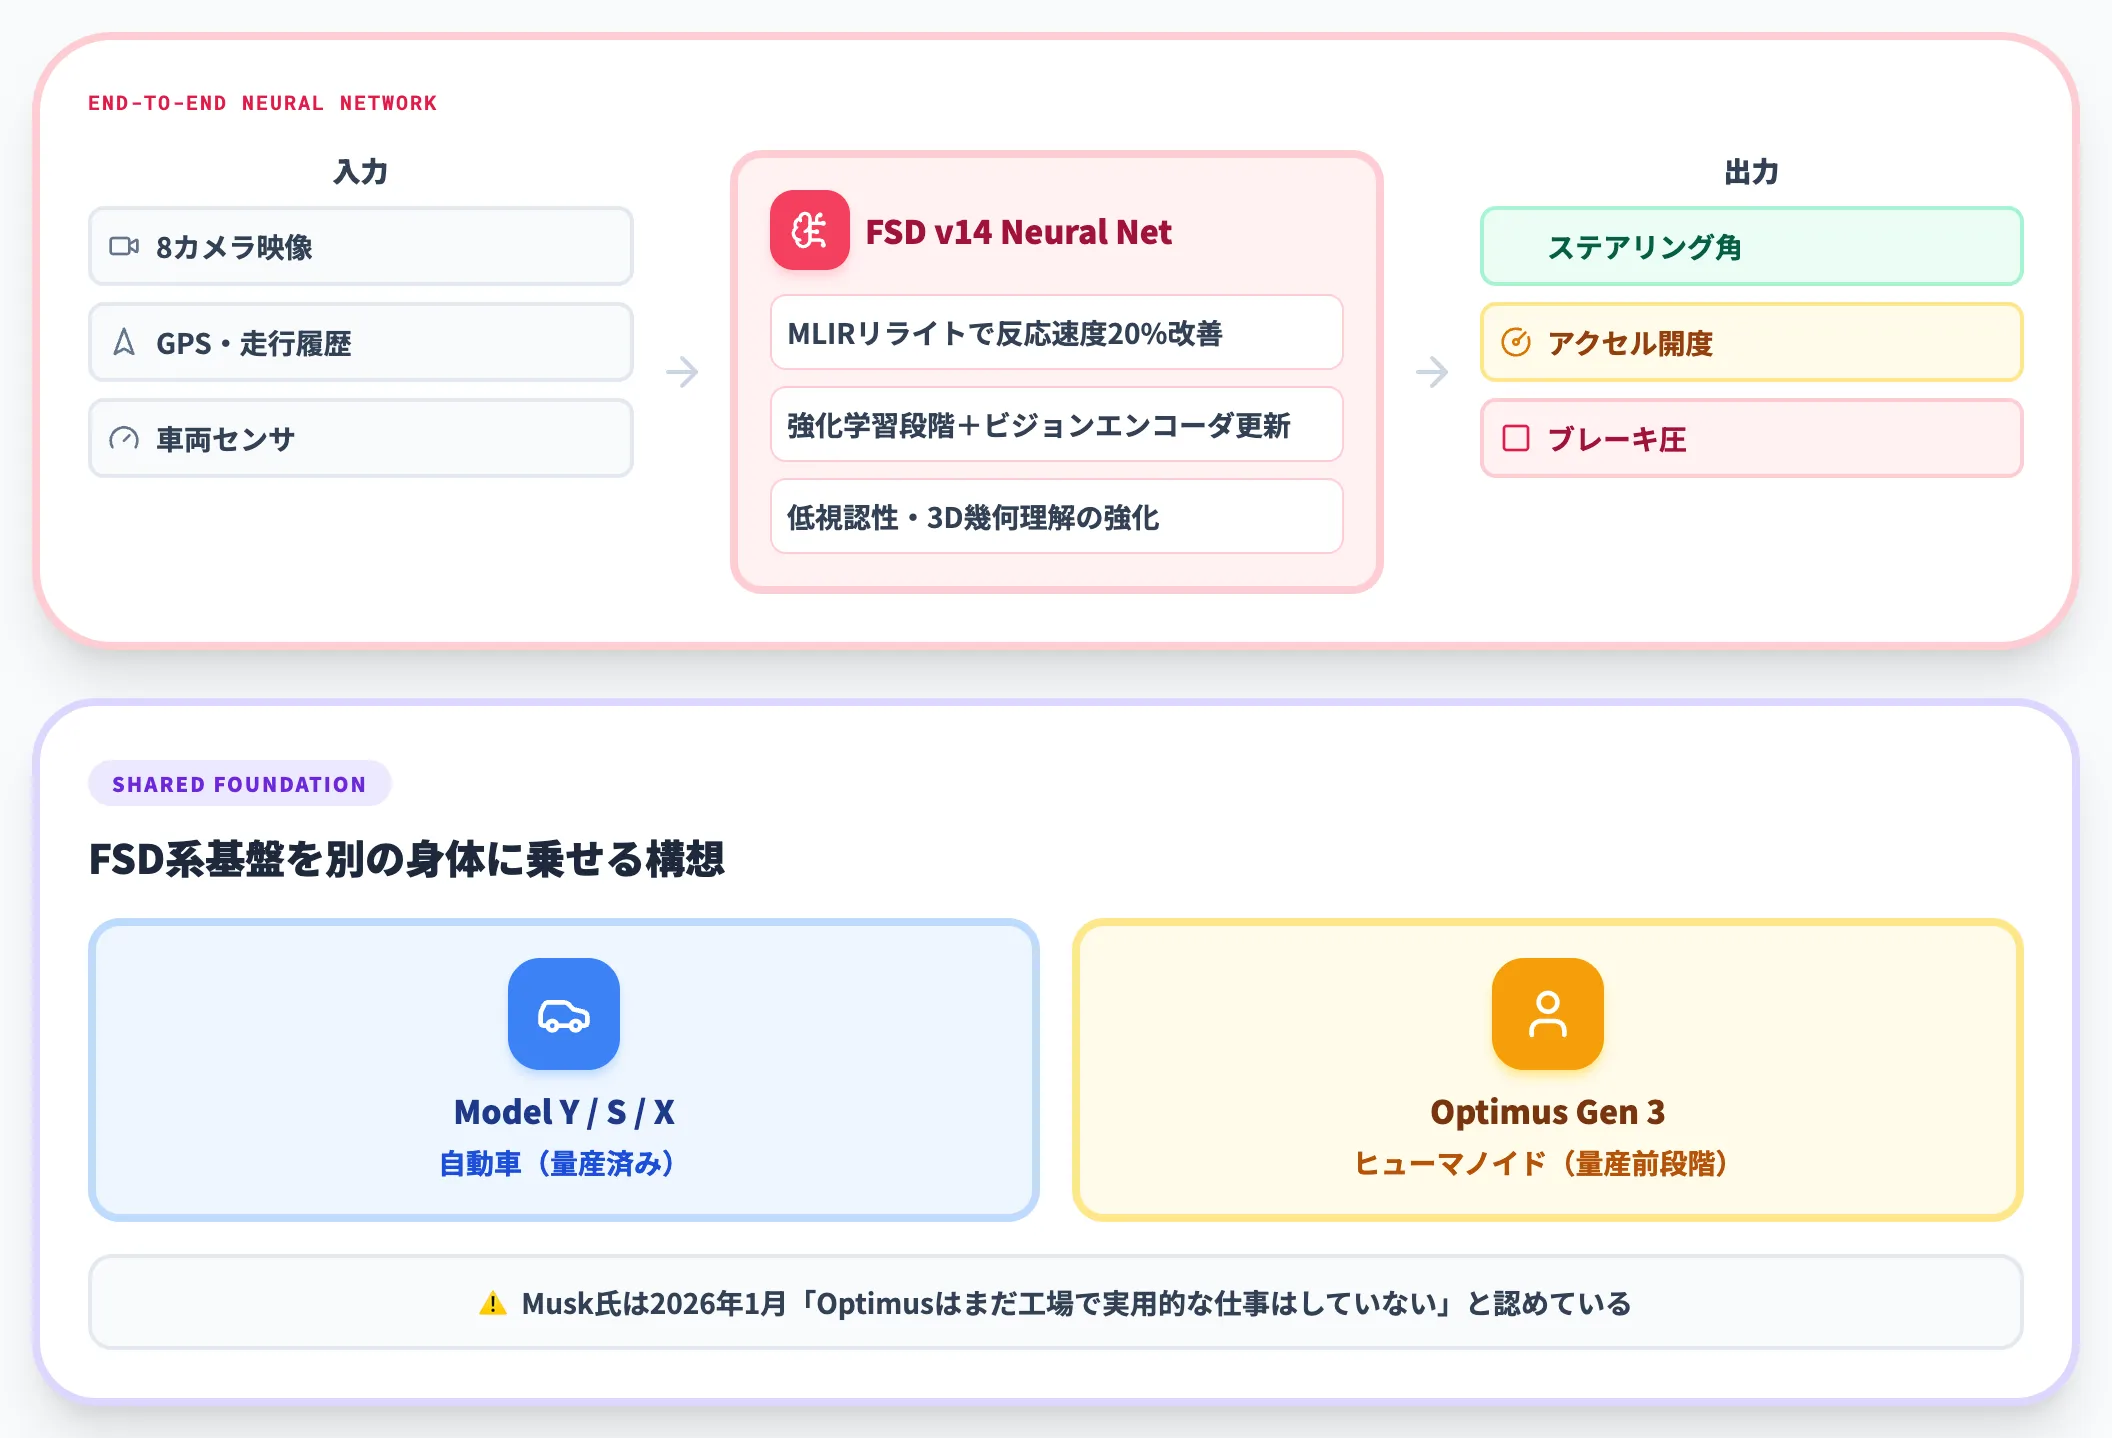
Task: Click the gauge icon beside 車両センサ
Action: pyautogui.click(x=124, y=438)
